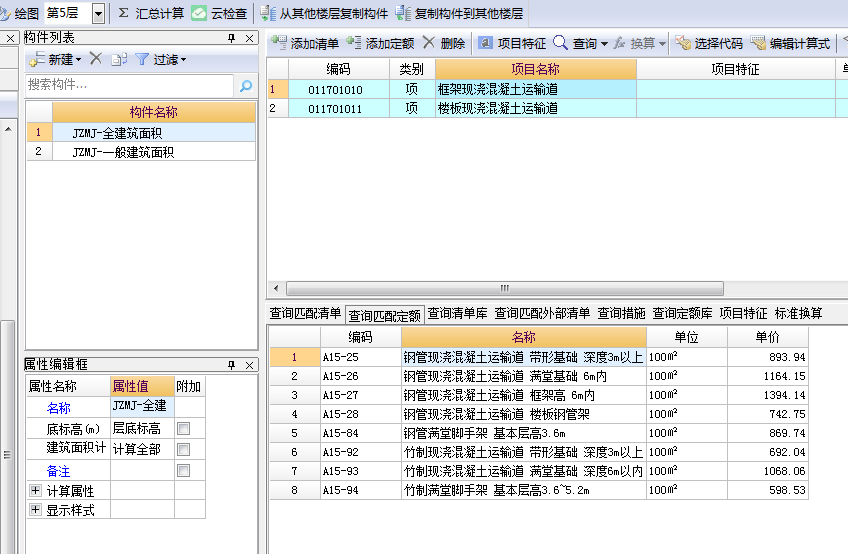Select quota row A15-94

tap(539, 490)
